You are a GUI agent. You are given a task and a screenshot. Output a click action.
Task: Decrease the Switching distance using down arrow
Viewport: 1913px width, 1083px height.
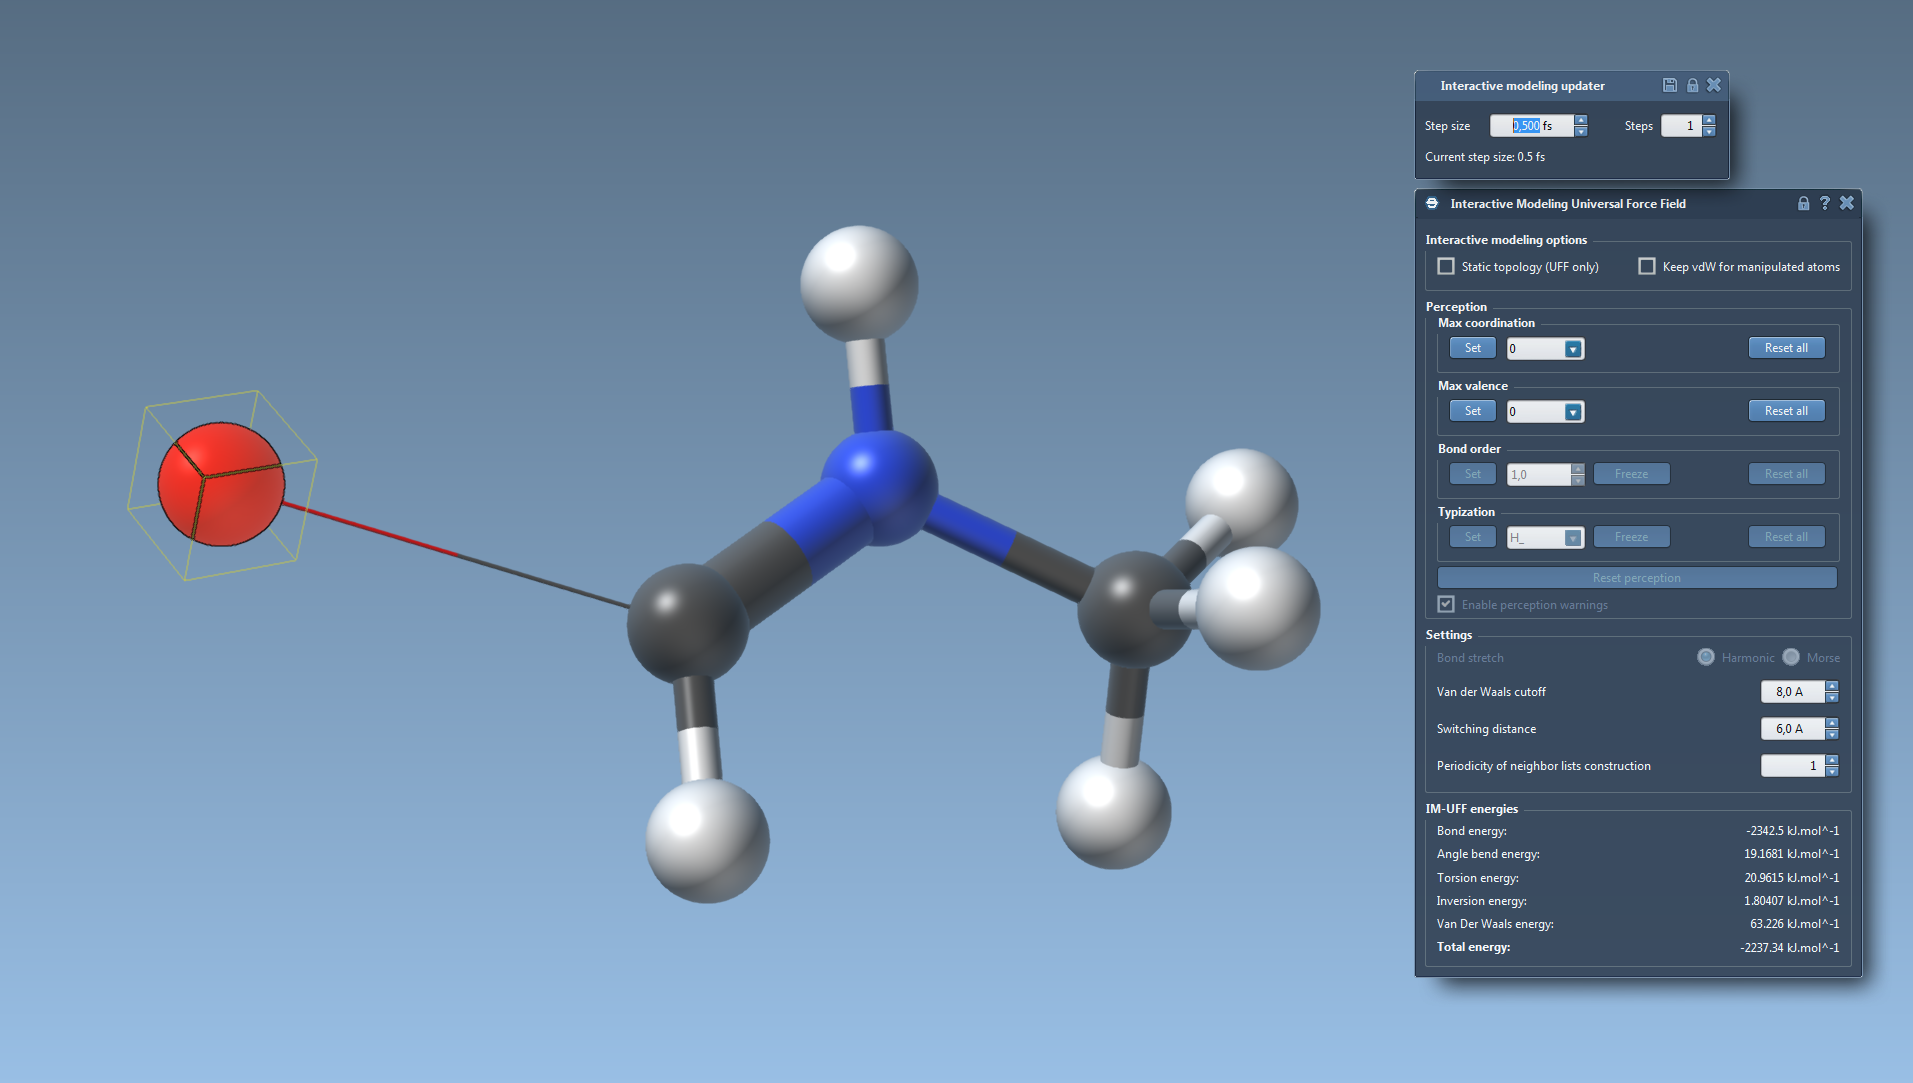coord(1832,734)
